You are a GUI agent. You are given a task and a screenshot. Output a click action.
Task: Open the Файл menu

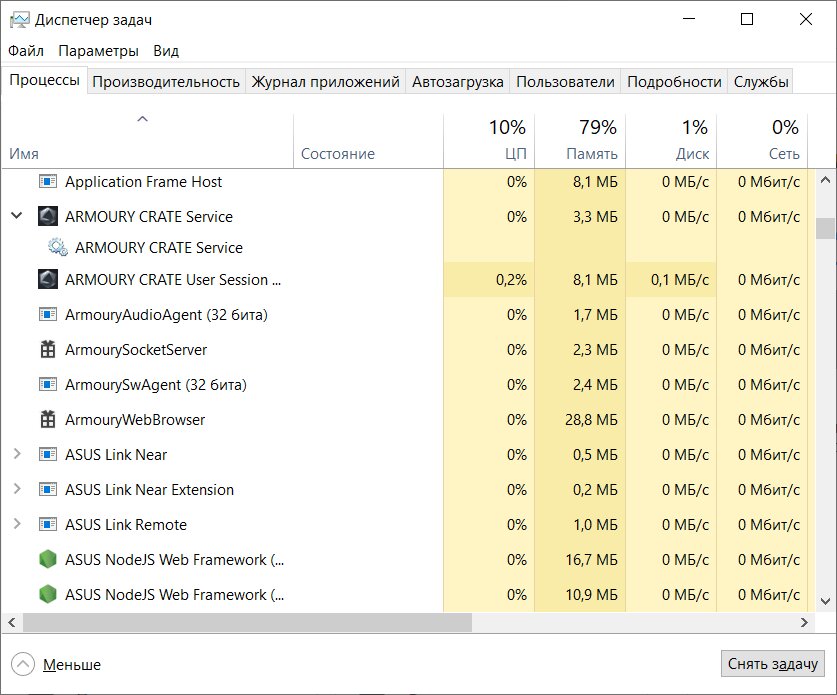coord(26,51)
